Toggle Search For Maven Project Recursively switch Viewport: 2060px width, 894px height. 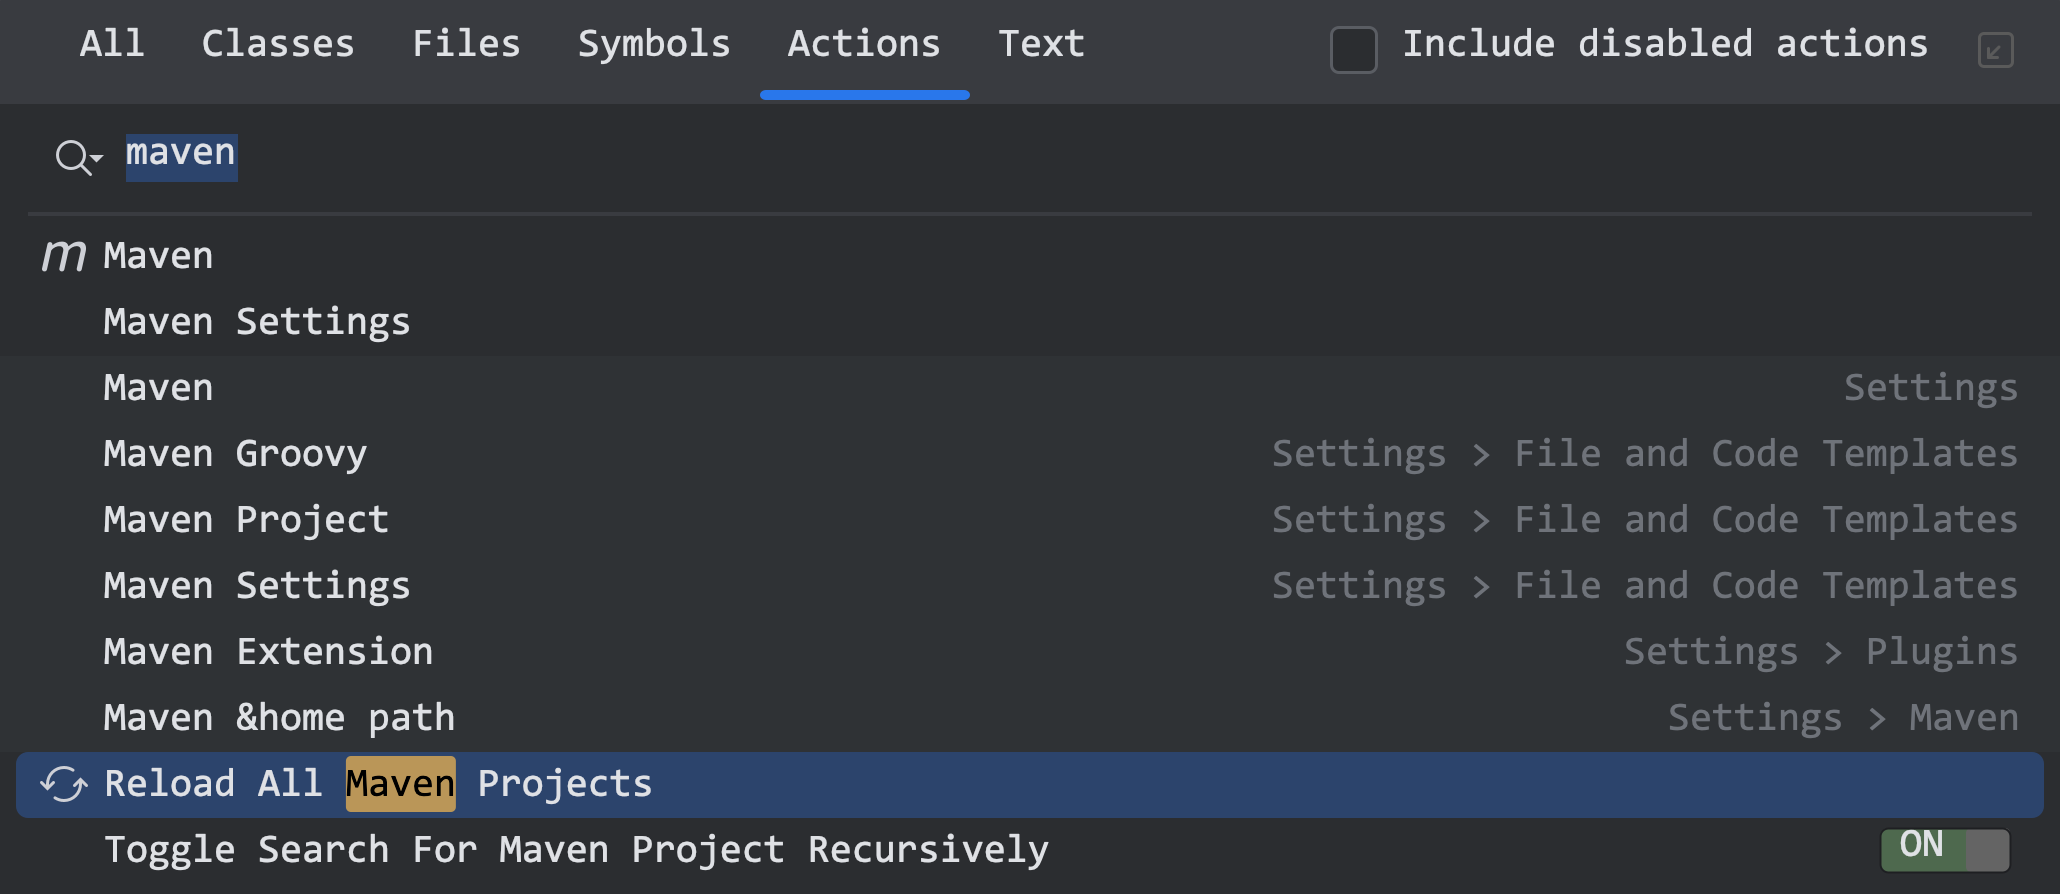click(x=1945, y=849)
